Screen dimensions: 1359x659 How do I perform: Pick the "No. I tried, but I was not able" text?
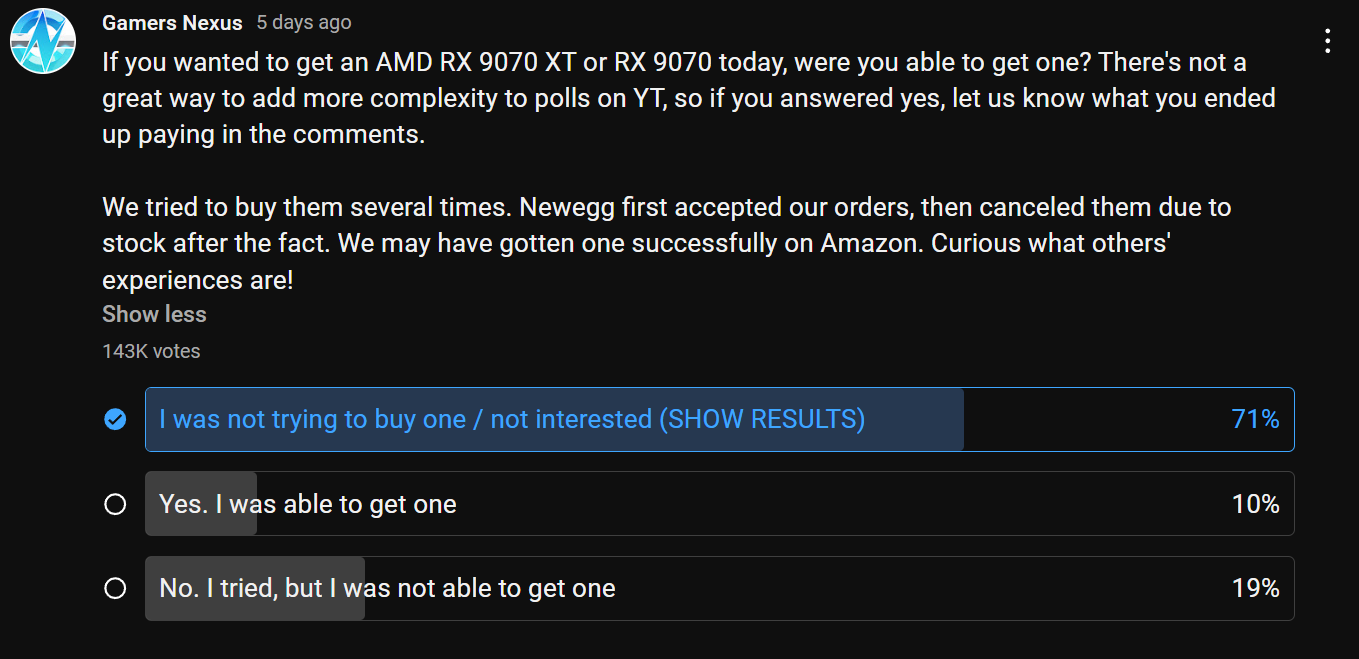pyautogui.click(x=387, y=588)
